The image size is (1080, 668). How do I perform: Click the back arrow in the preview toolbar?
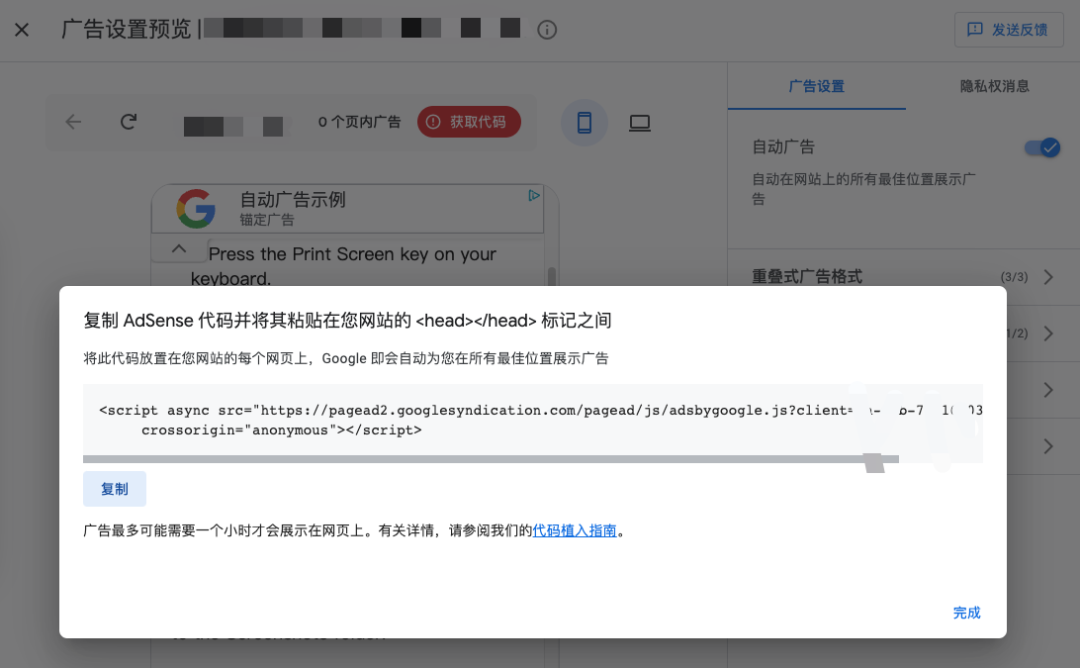coord(72,121)
